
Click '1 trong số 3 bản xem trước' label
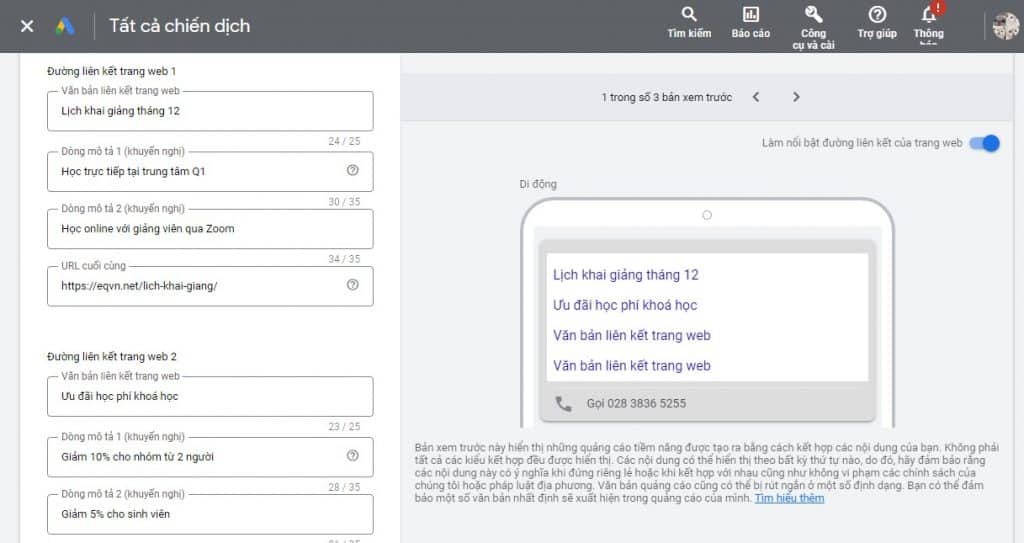pos(667,97)
